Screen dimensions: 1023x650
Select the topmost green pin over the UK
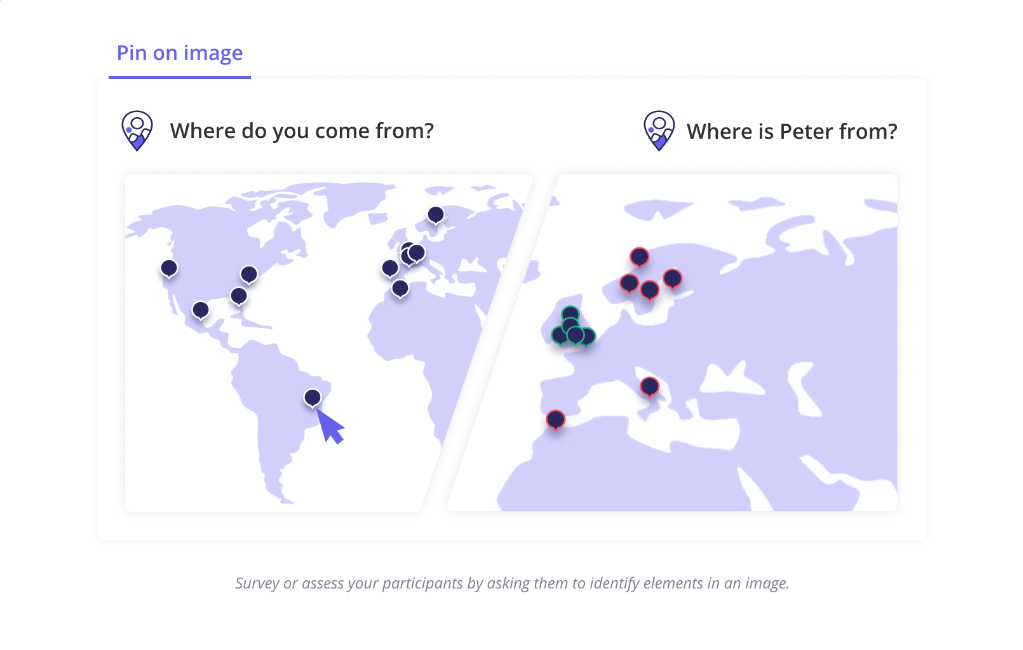click(570, 315)
